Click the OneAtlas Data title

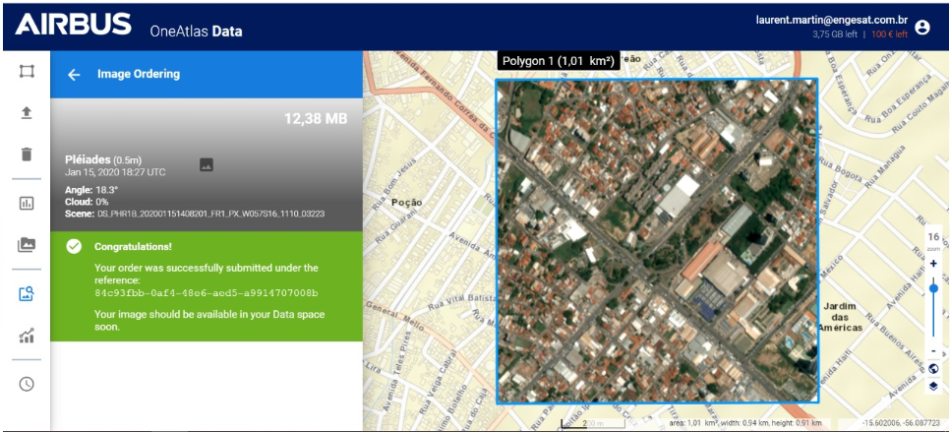click(196, 31)
